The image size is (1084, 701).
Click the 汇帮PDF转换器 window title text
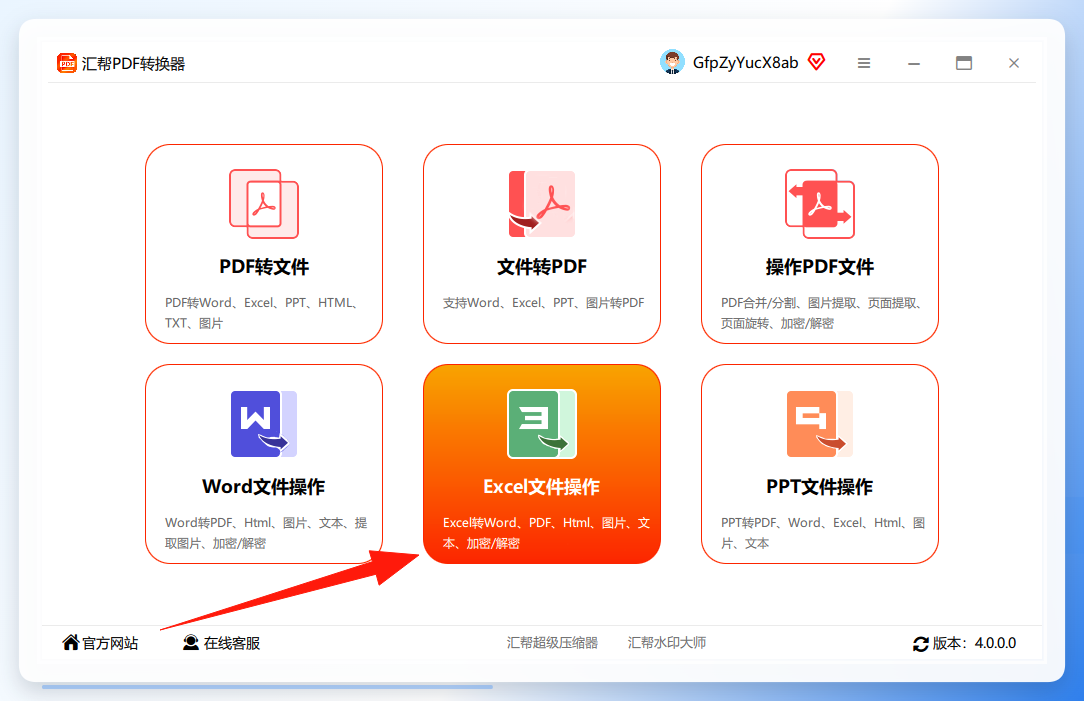coord(133,64)
